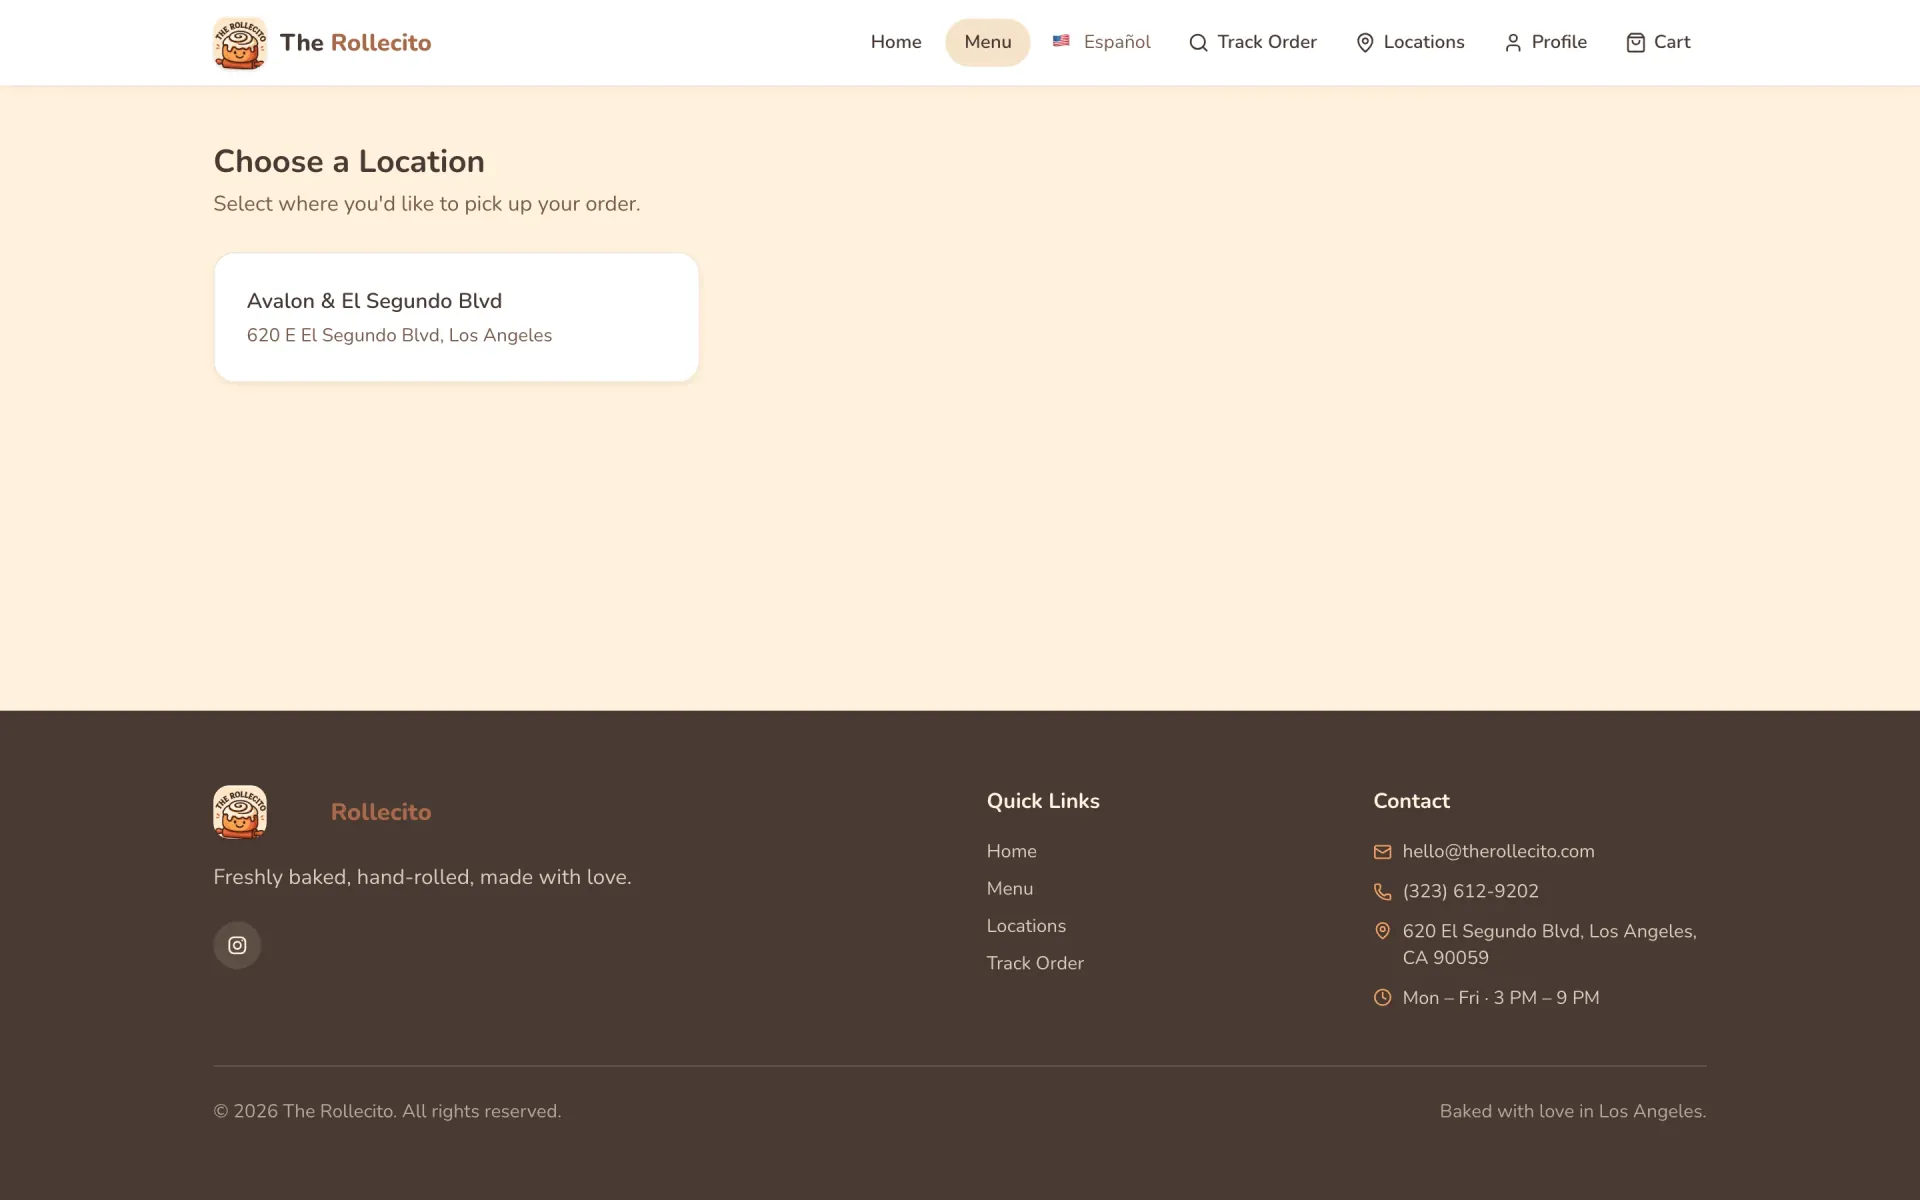Click the footer Home quick link
The width and height of the screenshot is (1920, 1200).
(x=1011, y=851)
